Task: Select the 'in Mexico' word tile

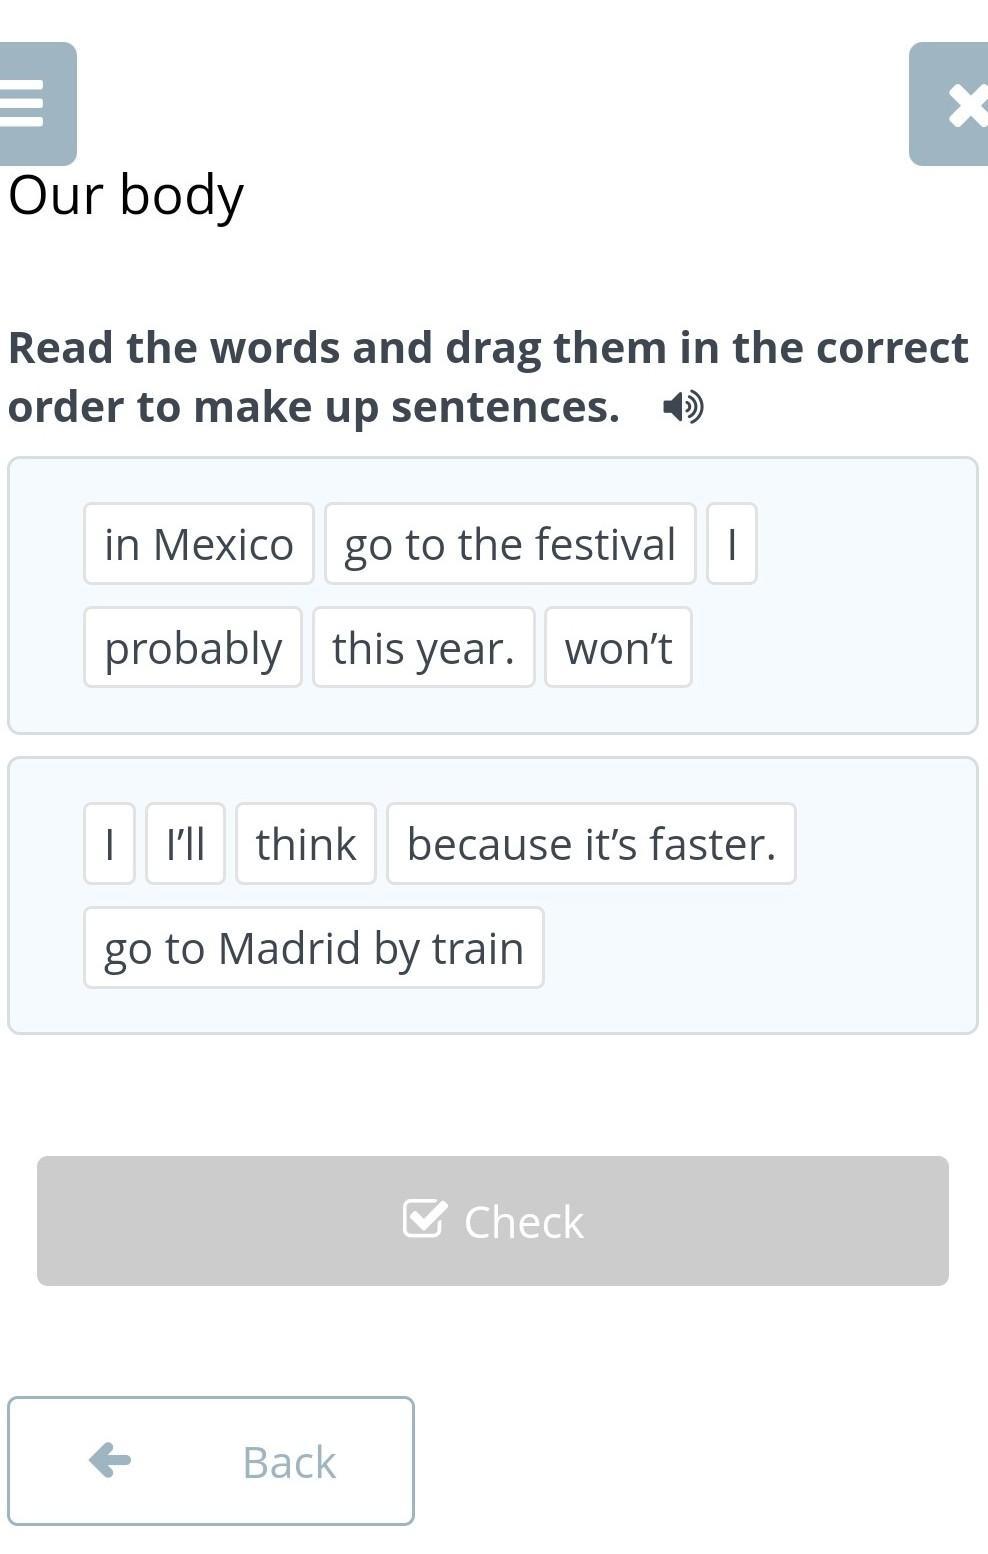Action: click(x=199, y=544)
